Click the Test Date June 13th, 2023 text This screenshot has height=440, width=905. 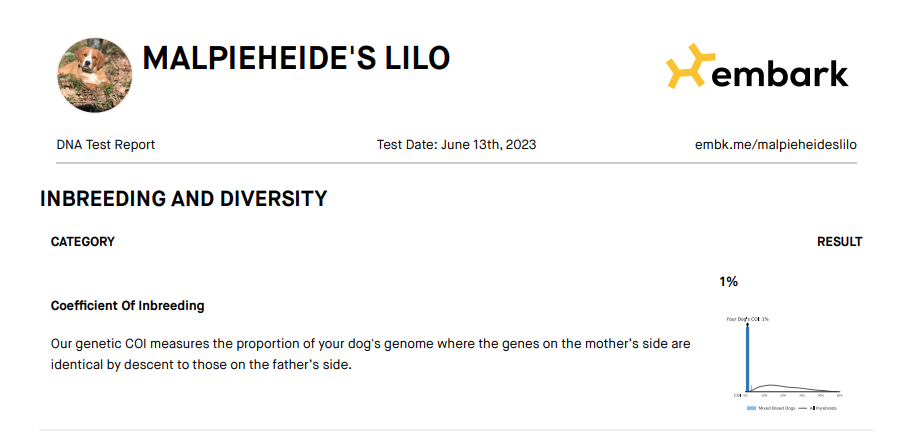point(456,144)
